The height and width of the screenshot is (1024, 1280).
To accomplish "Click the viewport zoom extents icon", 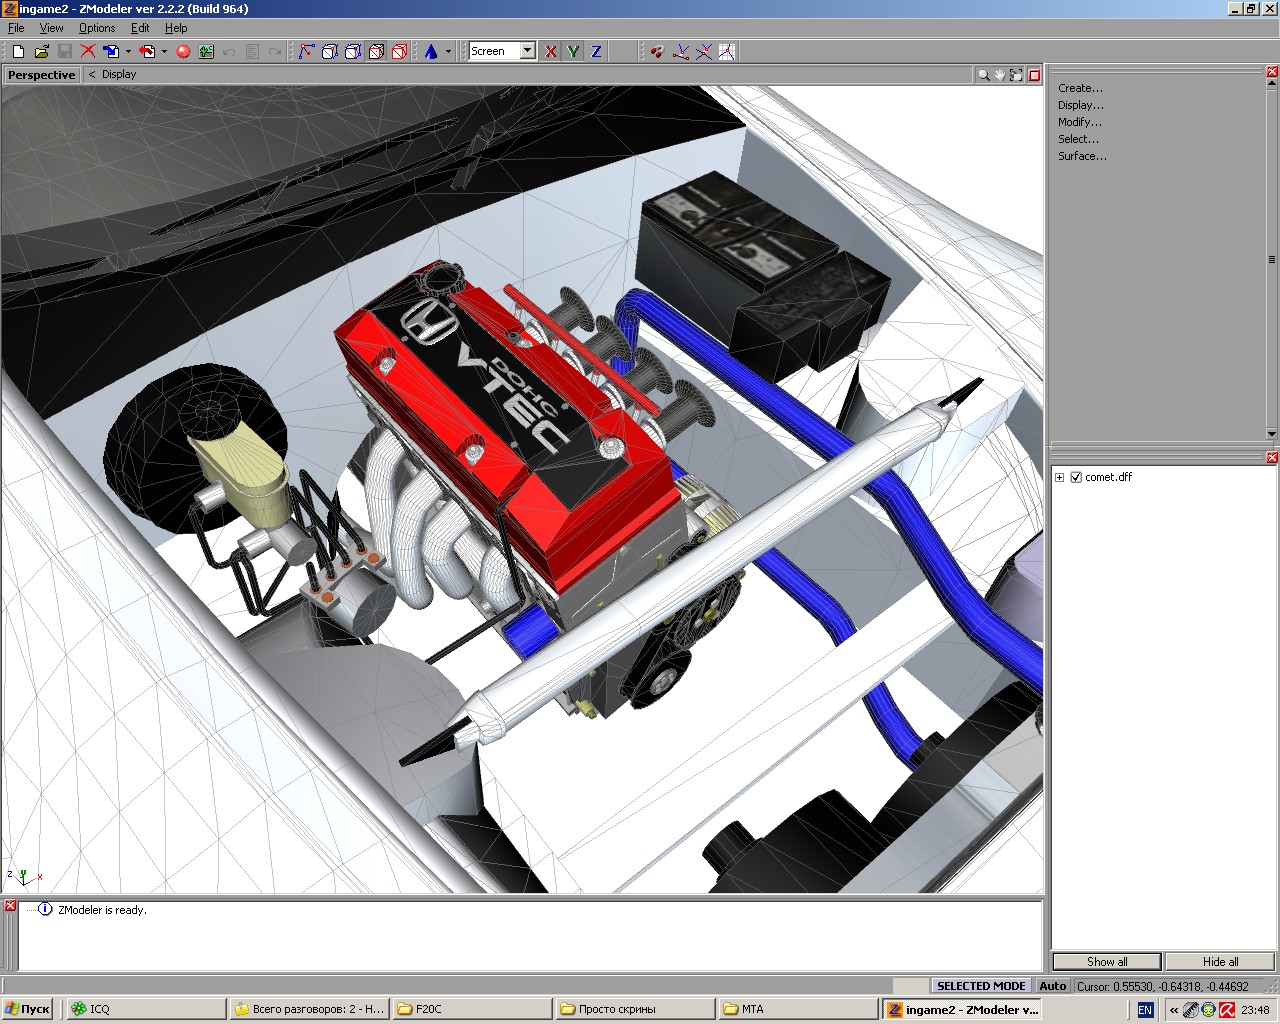I will 1016,75.
